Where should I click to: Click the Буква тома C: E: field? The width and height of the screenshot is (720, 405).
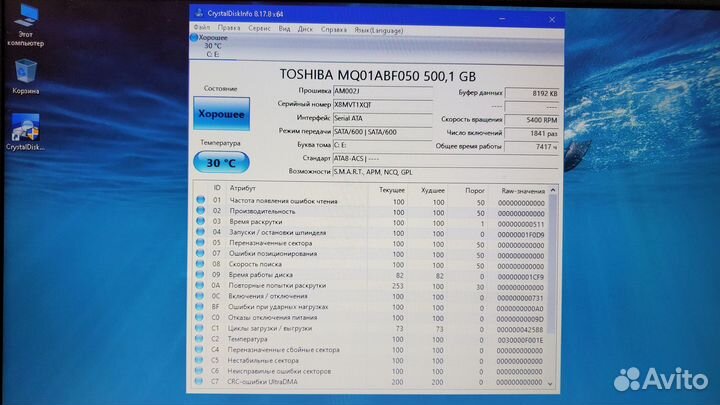coord(382,145)
